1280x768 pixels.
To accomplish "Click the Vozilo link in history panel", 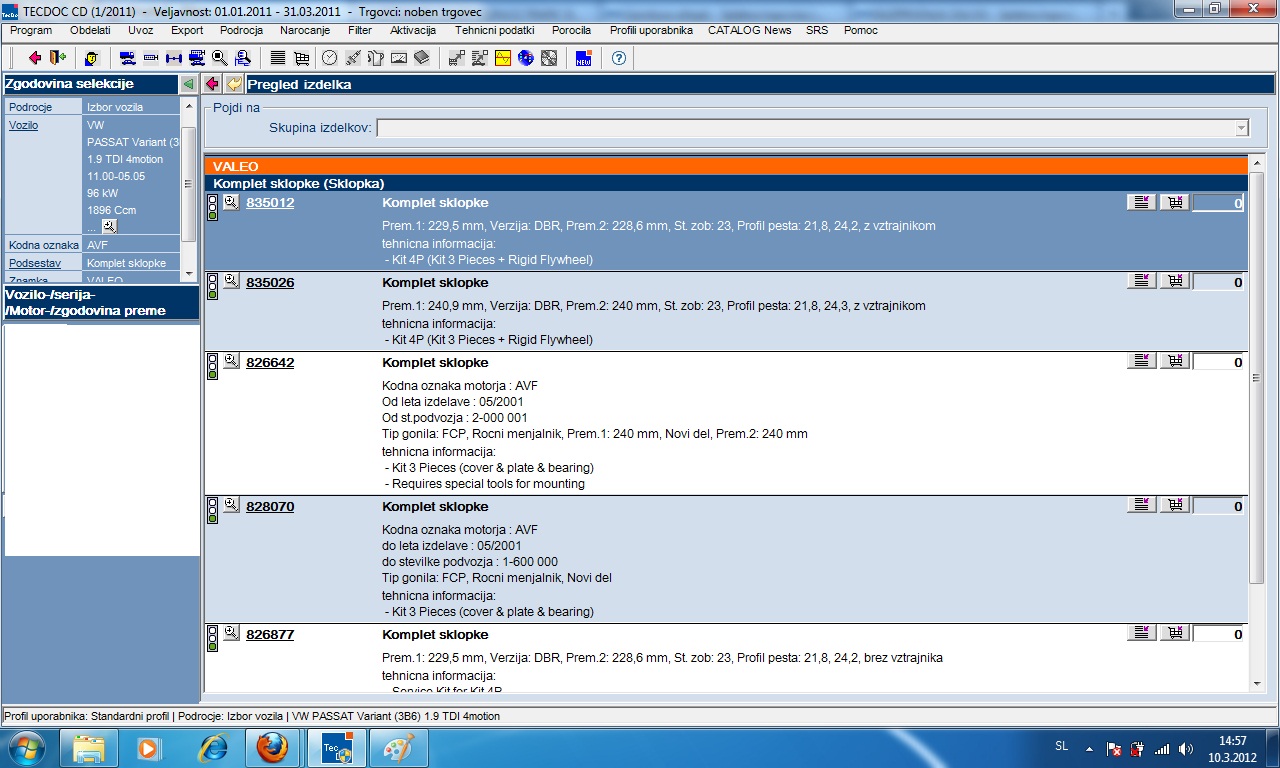I will 24,126.
